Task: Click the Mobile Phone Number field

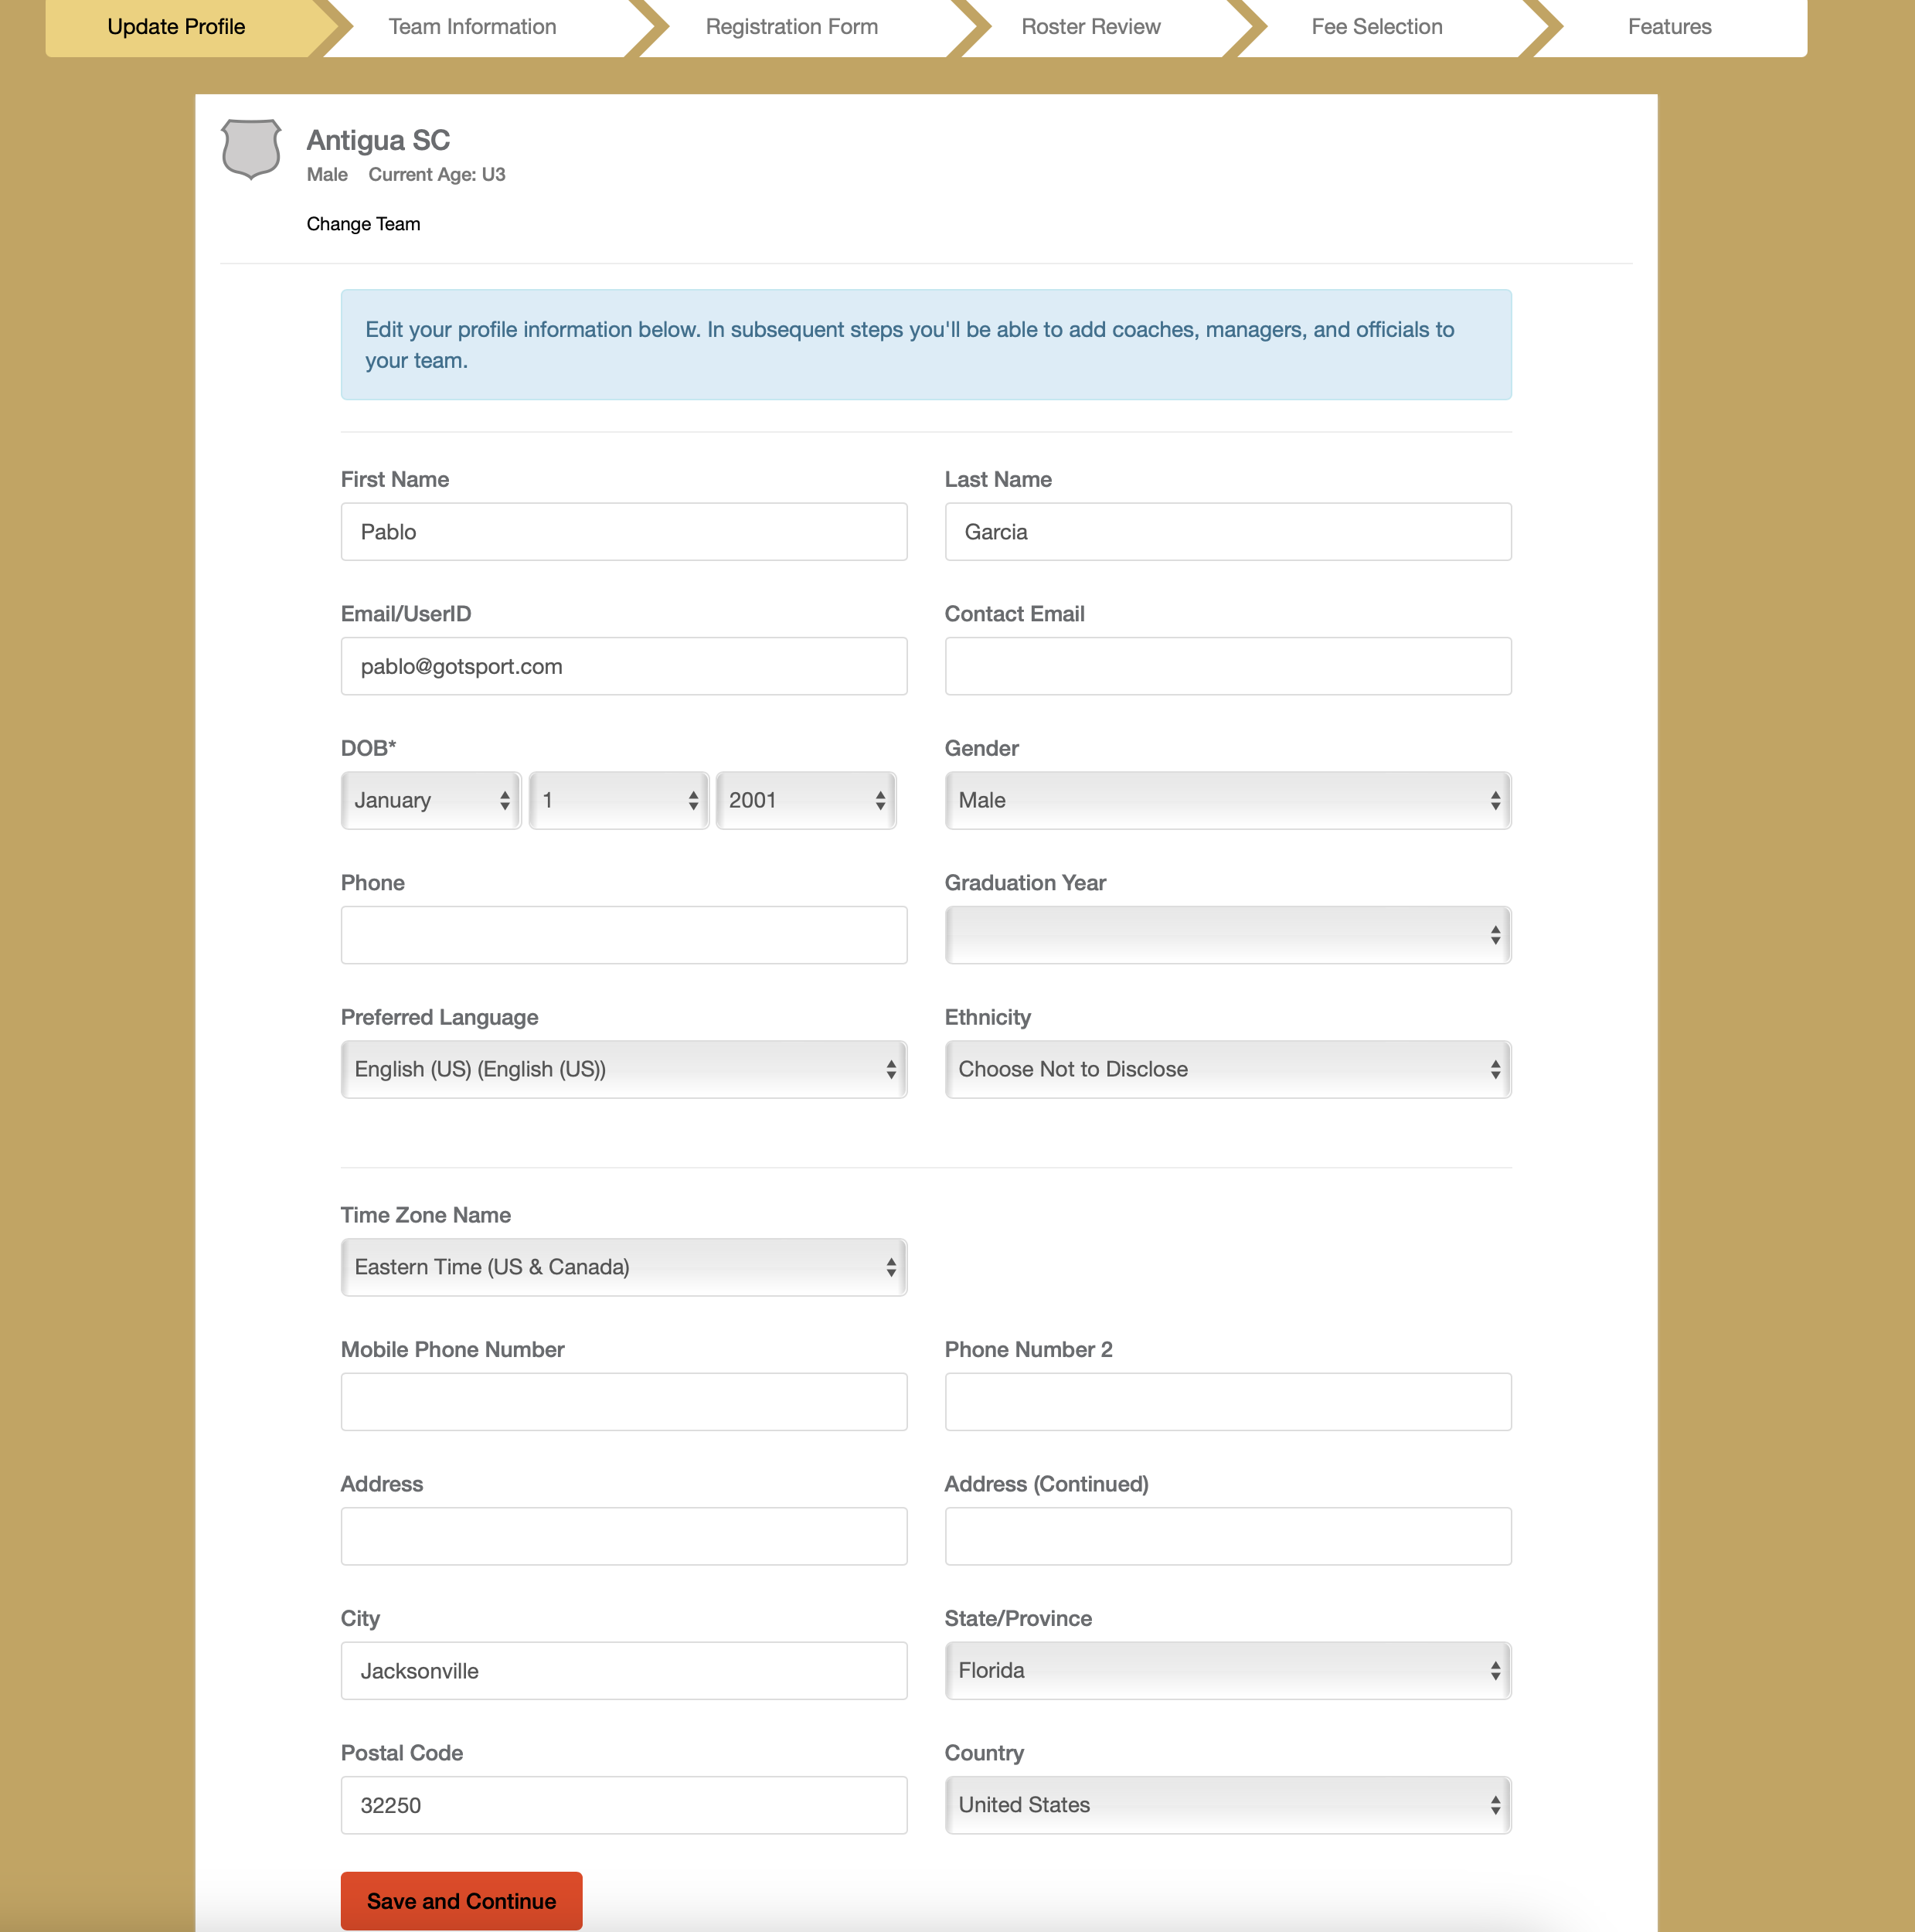Action: coord(624,1401)
